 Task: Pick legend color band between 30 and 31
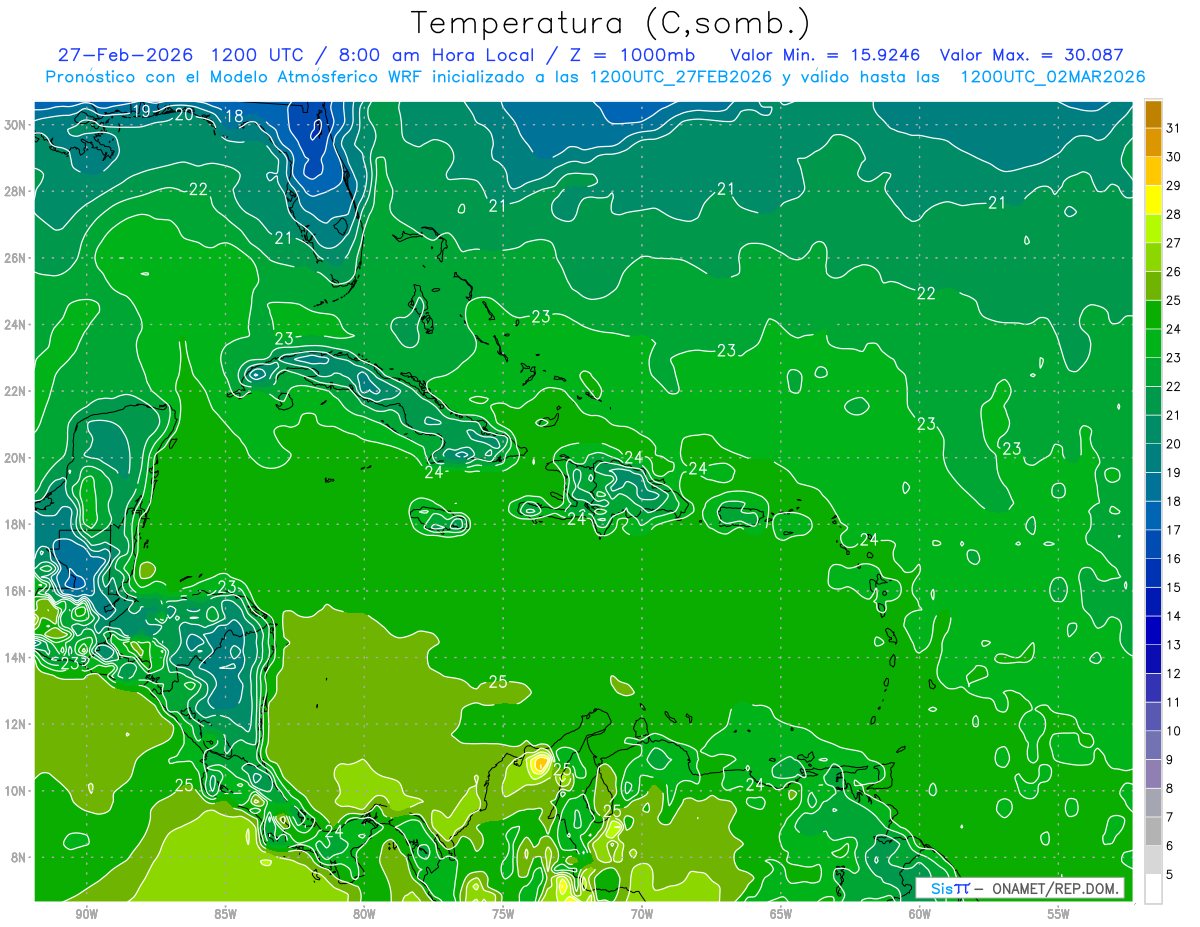[1153, 141]
